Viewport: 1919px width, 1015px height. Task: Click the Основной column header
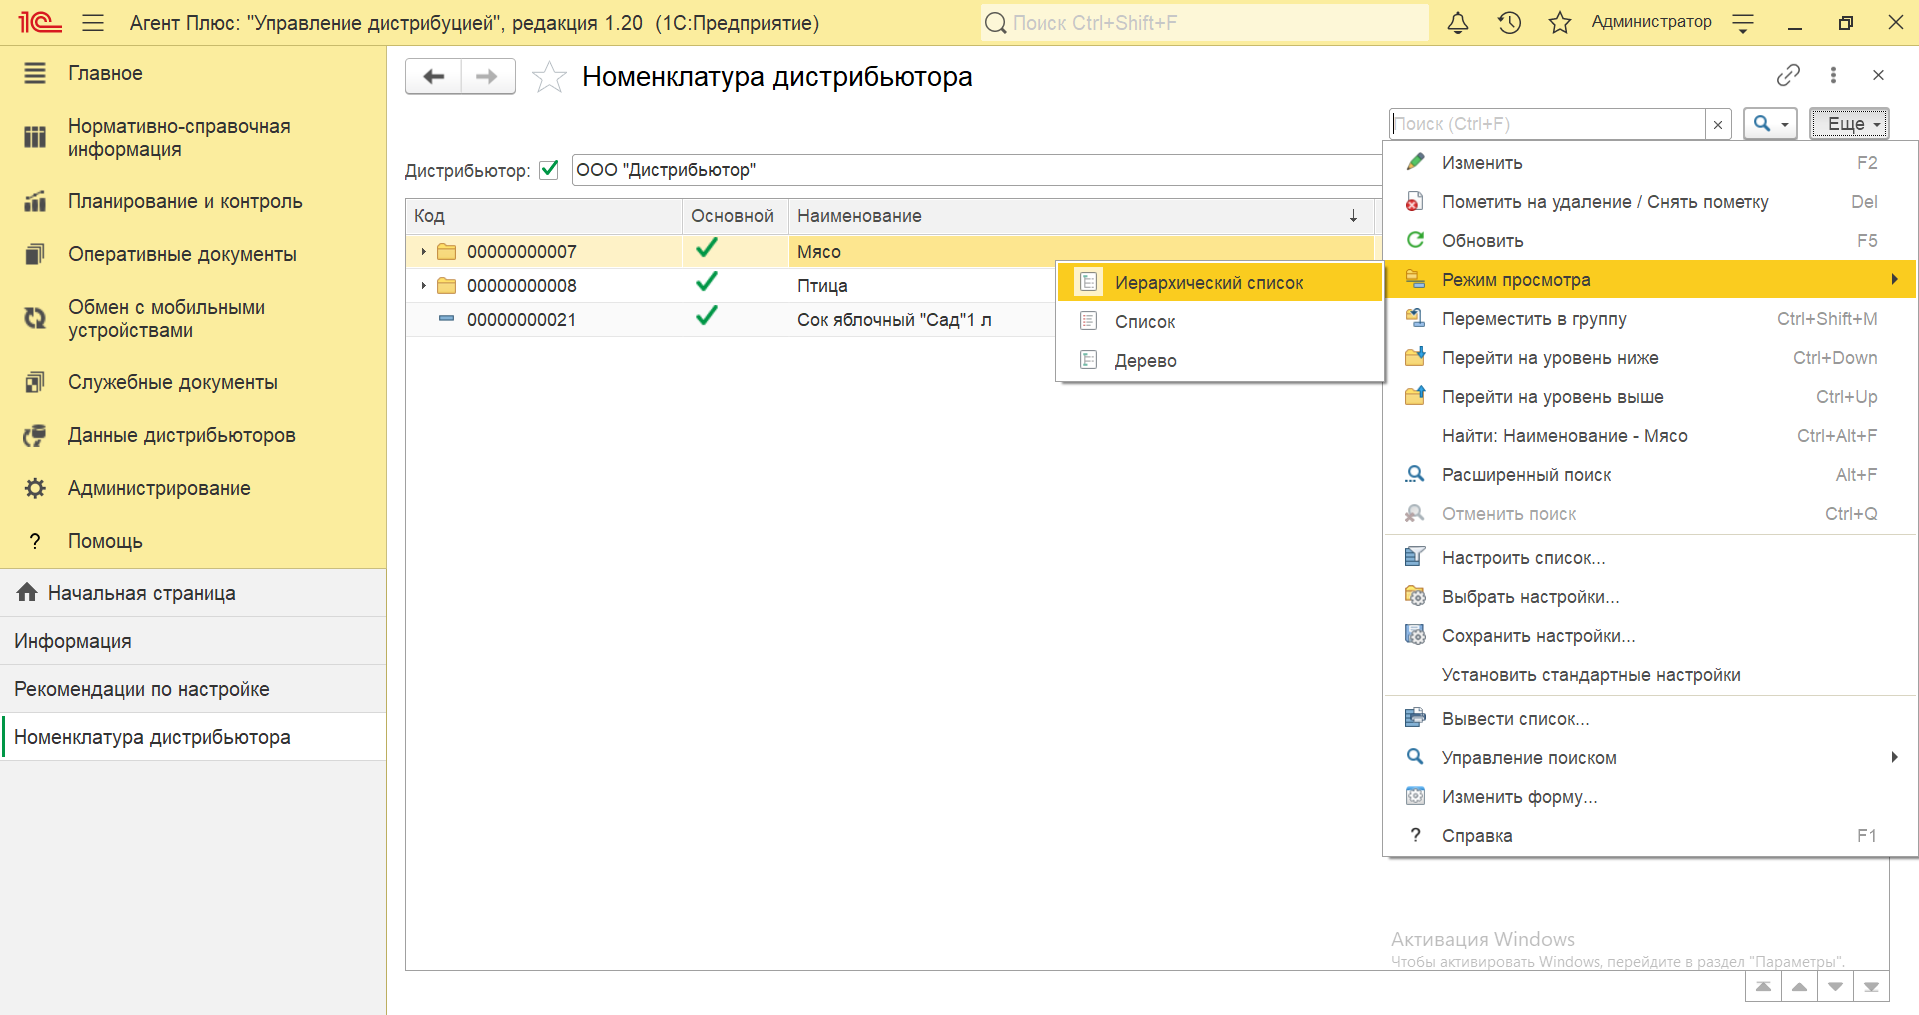735,216
